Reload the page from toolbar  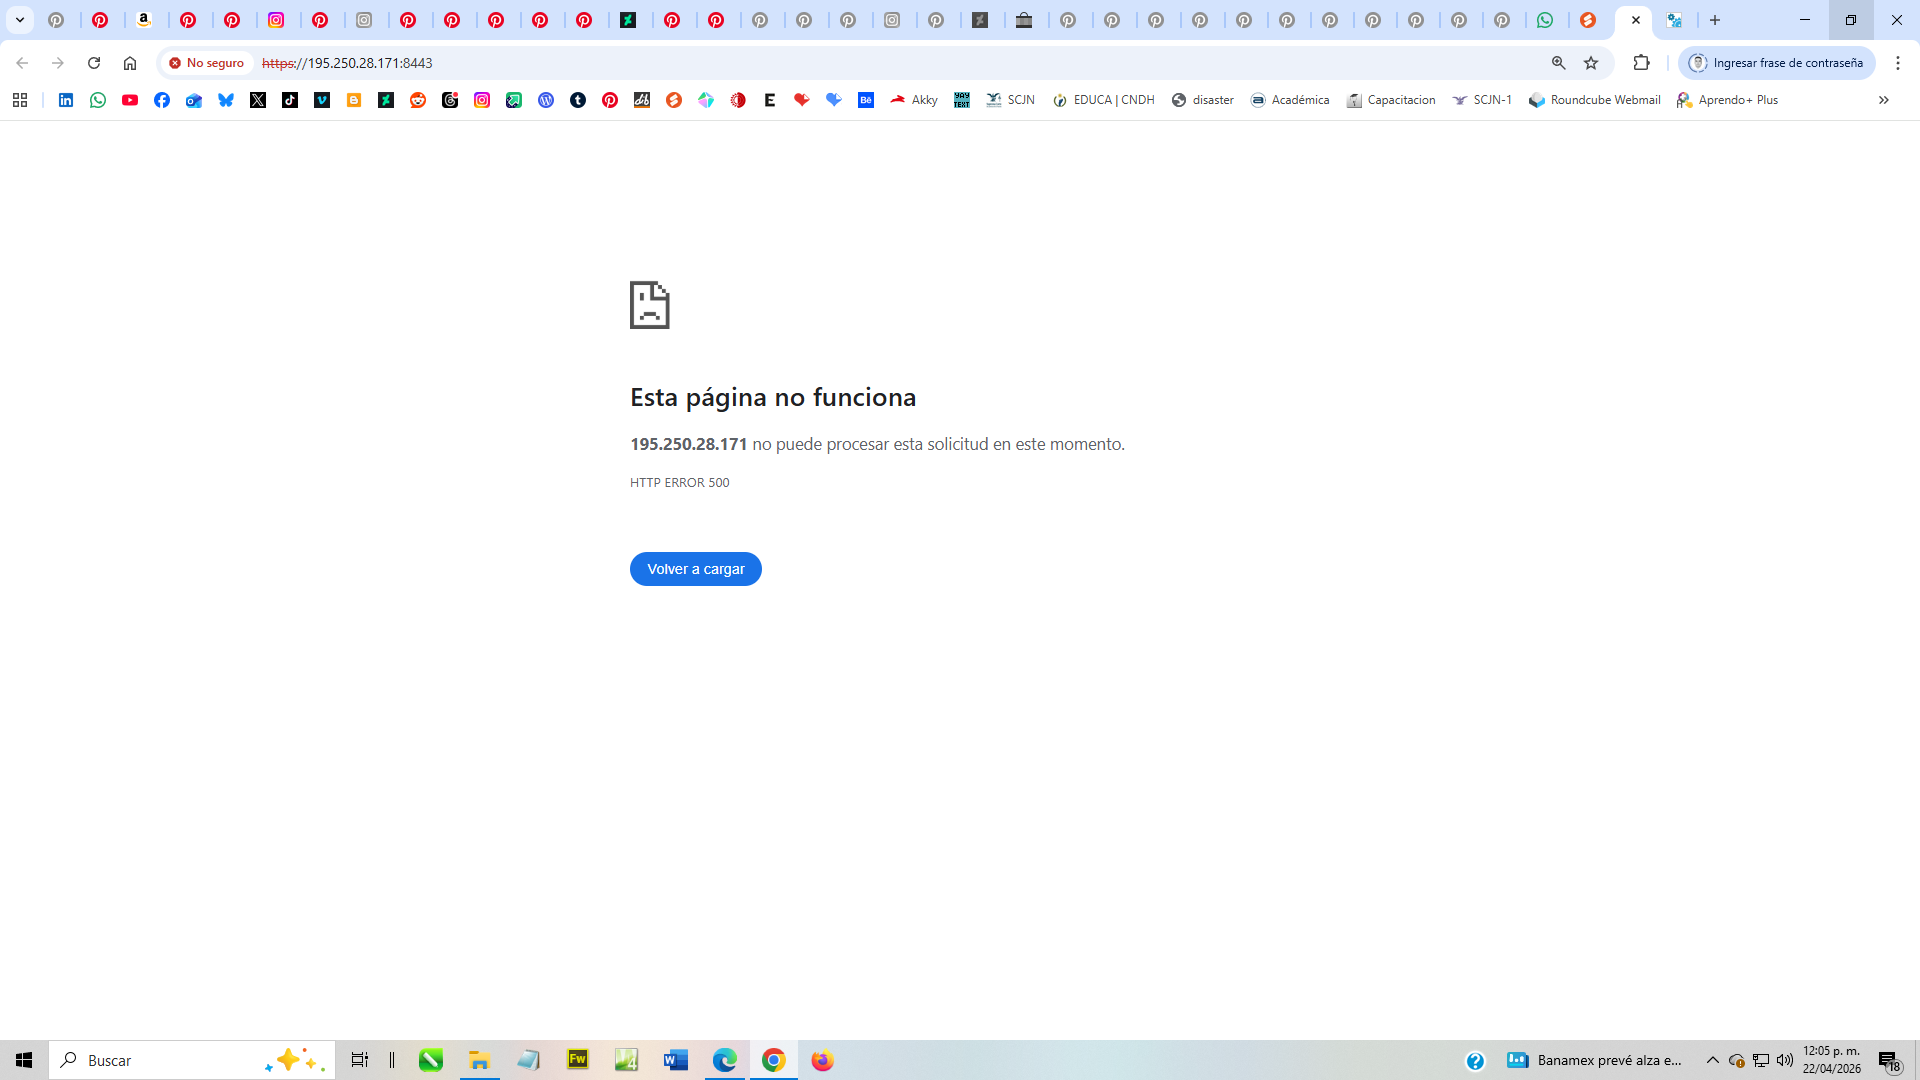point(94,63)
